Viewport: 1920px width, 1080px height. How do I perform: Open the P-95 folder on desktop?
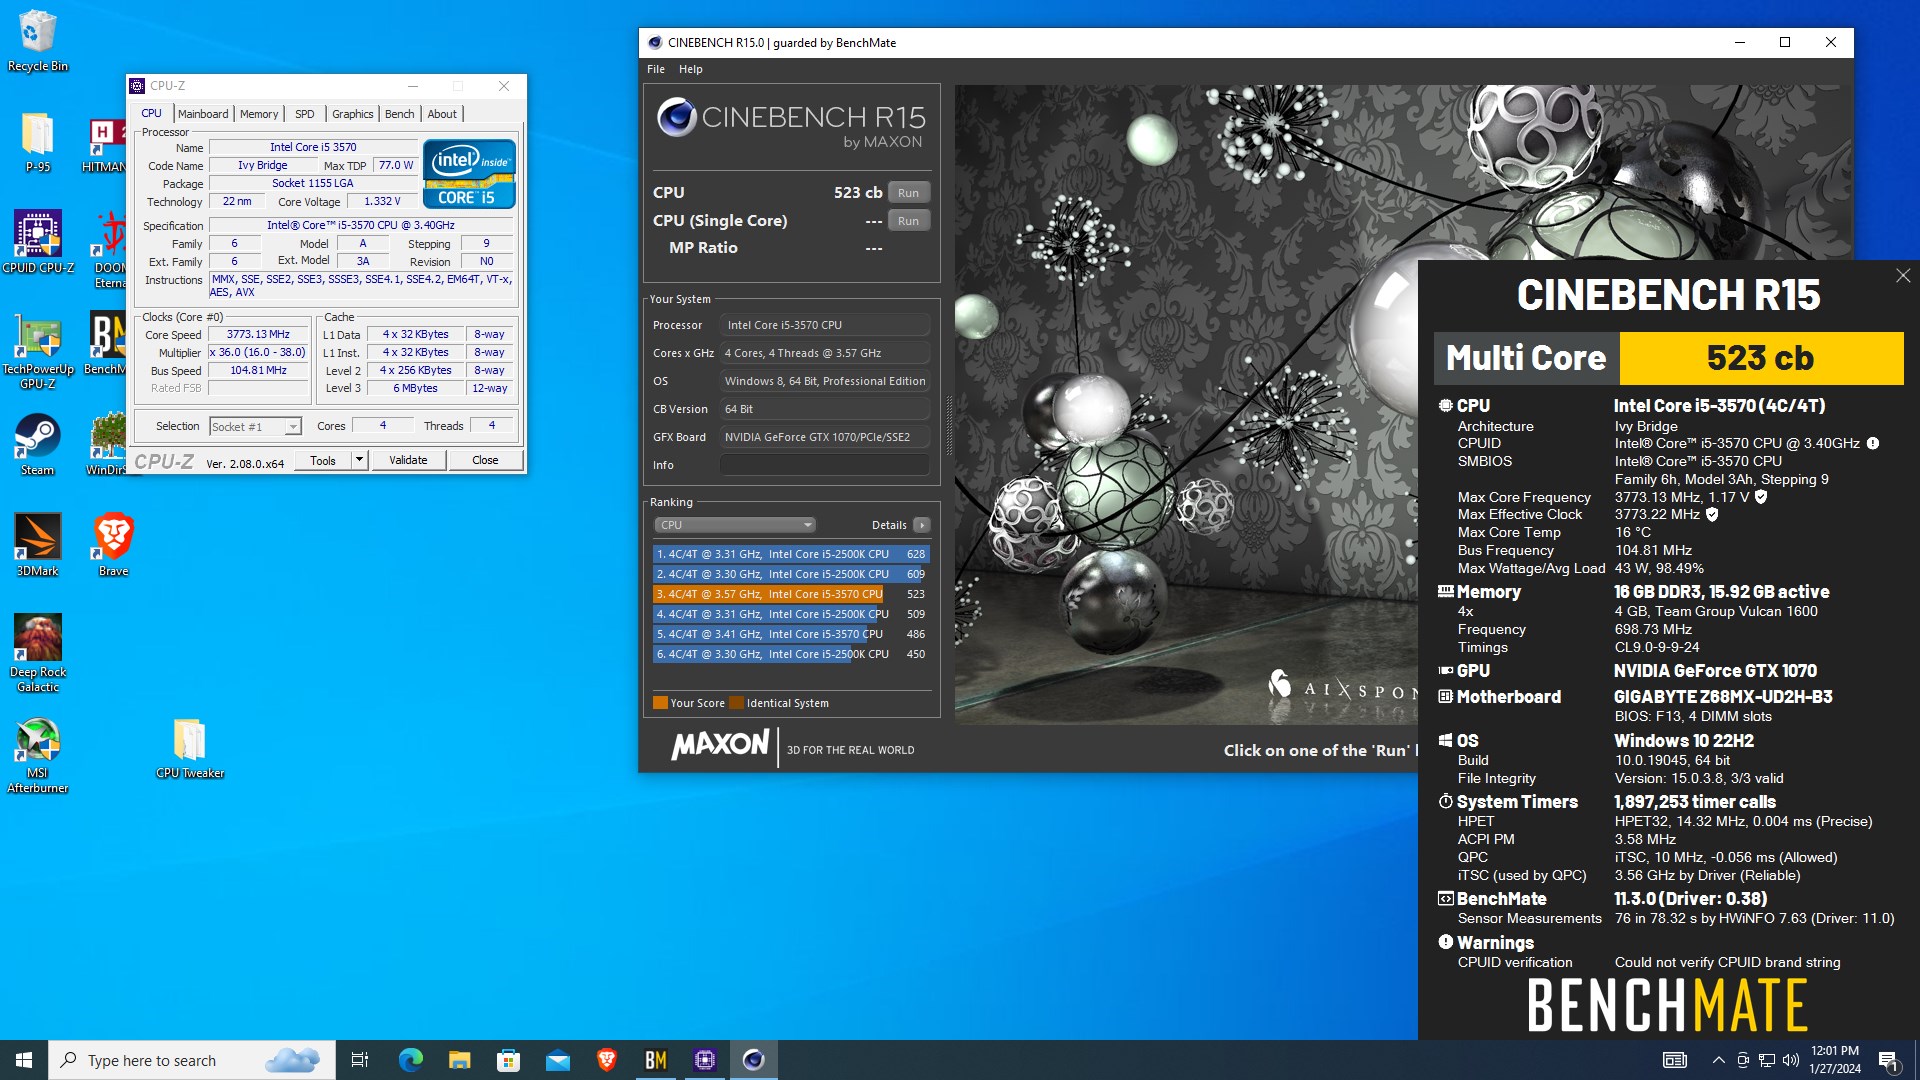(38, 142)
